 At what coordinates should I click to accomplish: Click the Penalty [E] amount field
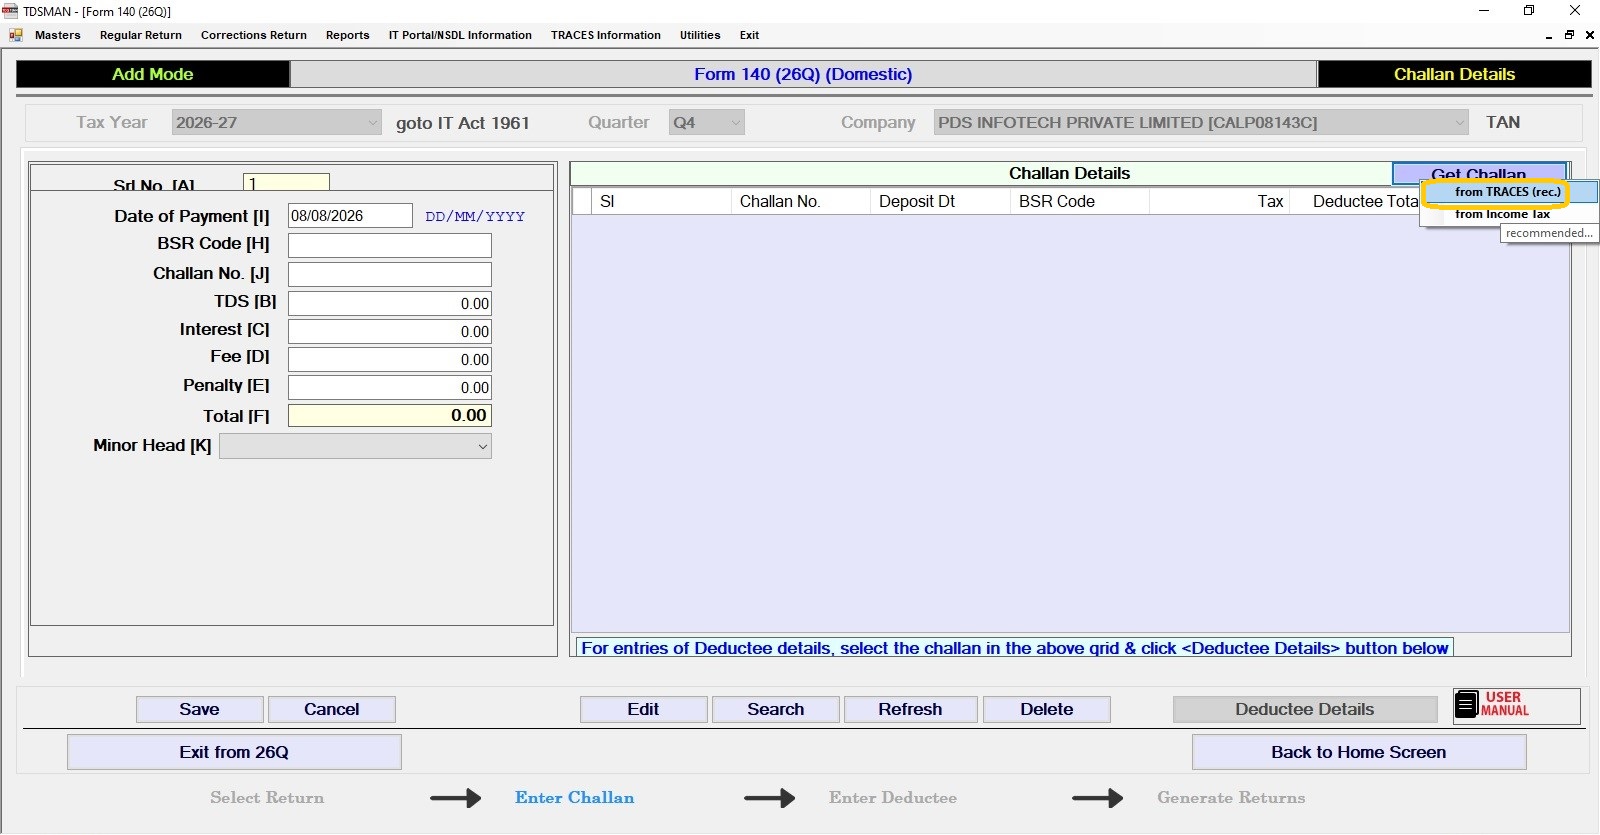pyautogui.click(x=390, y=387)
